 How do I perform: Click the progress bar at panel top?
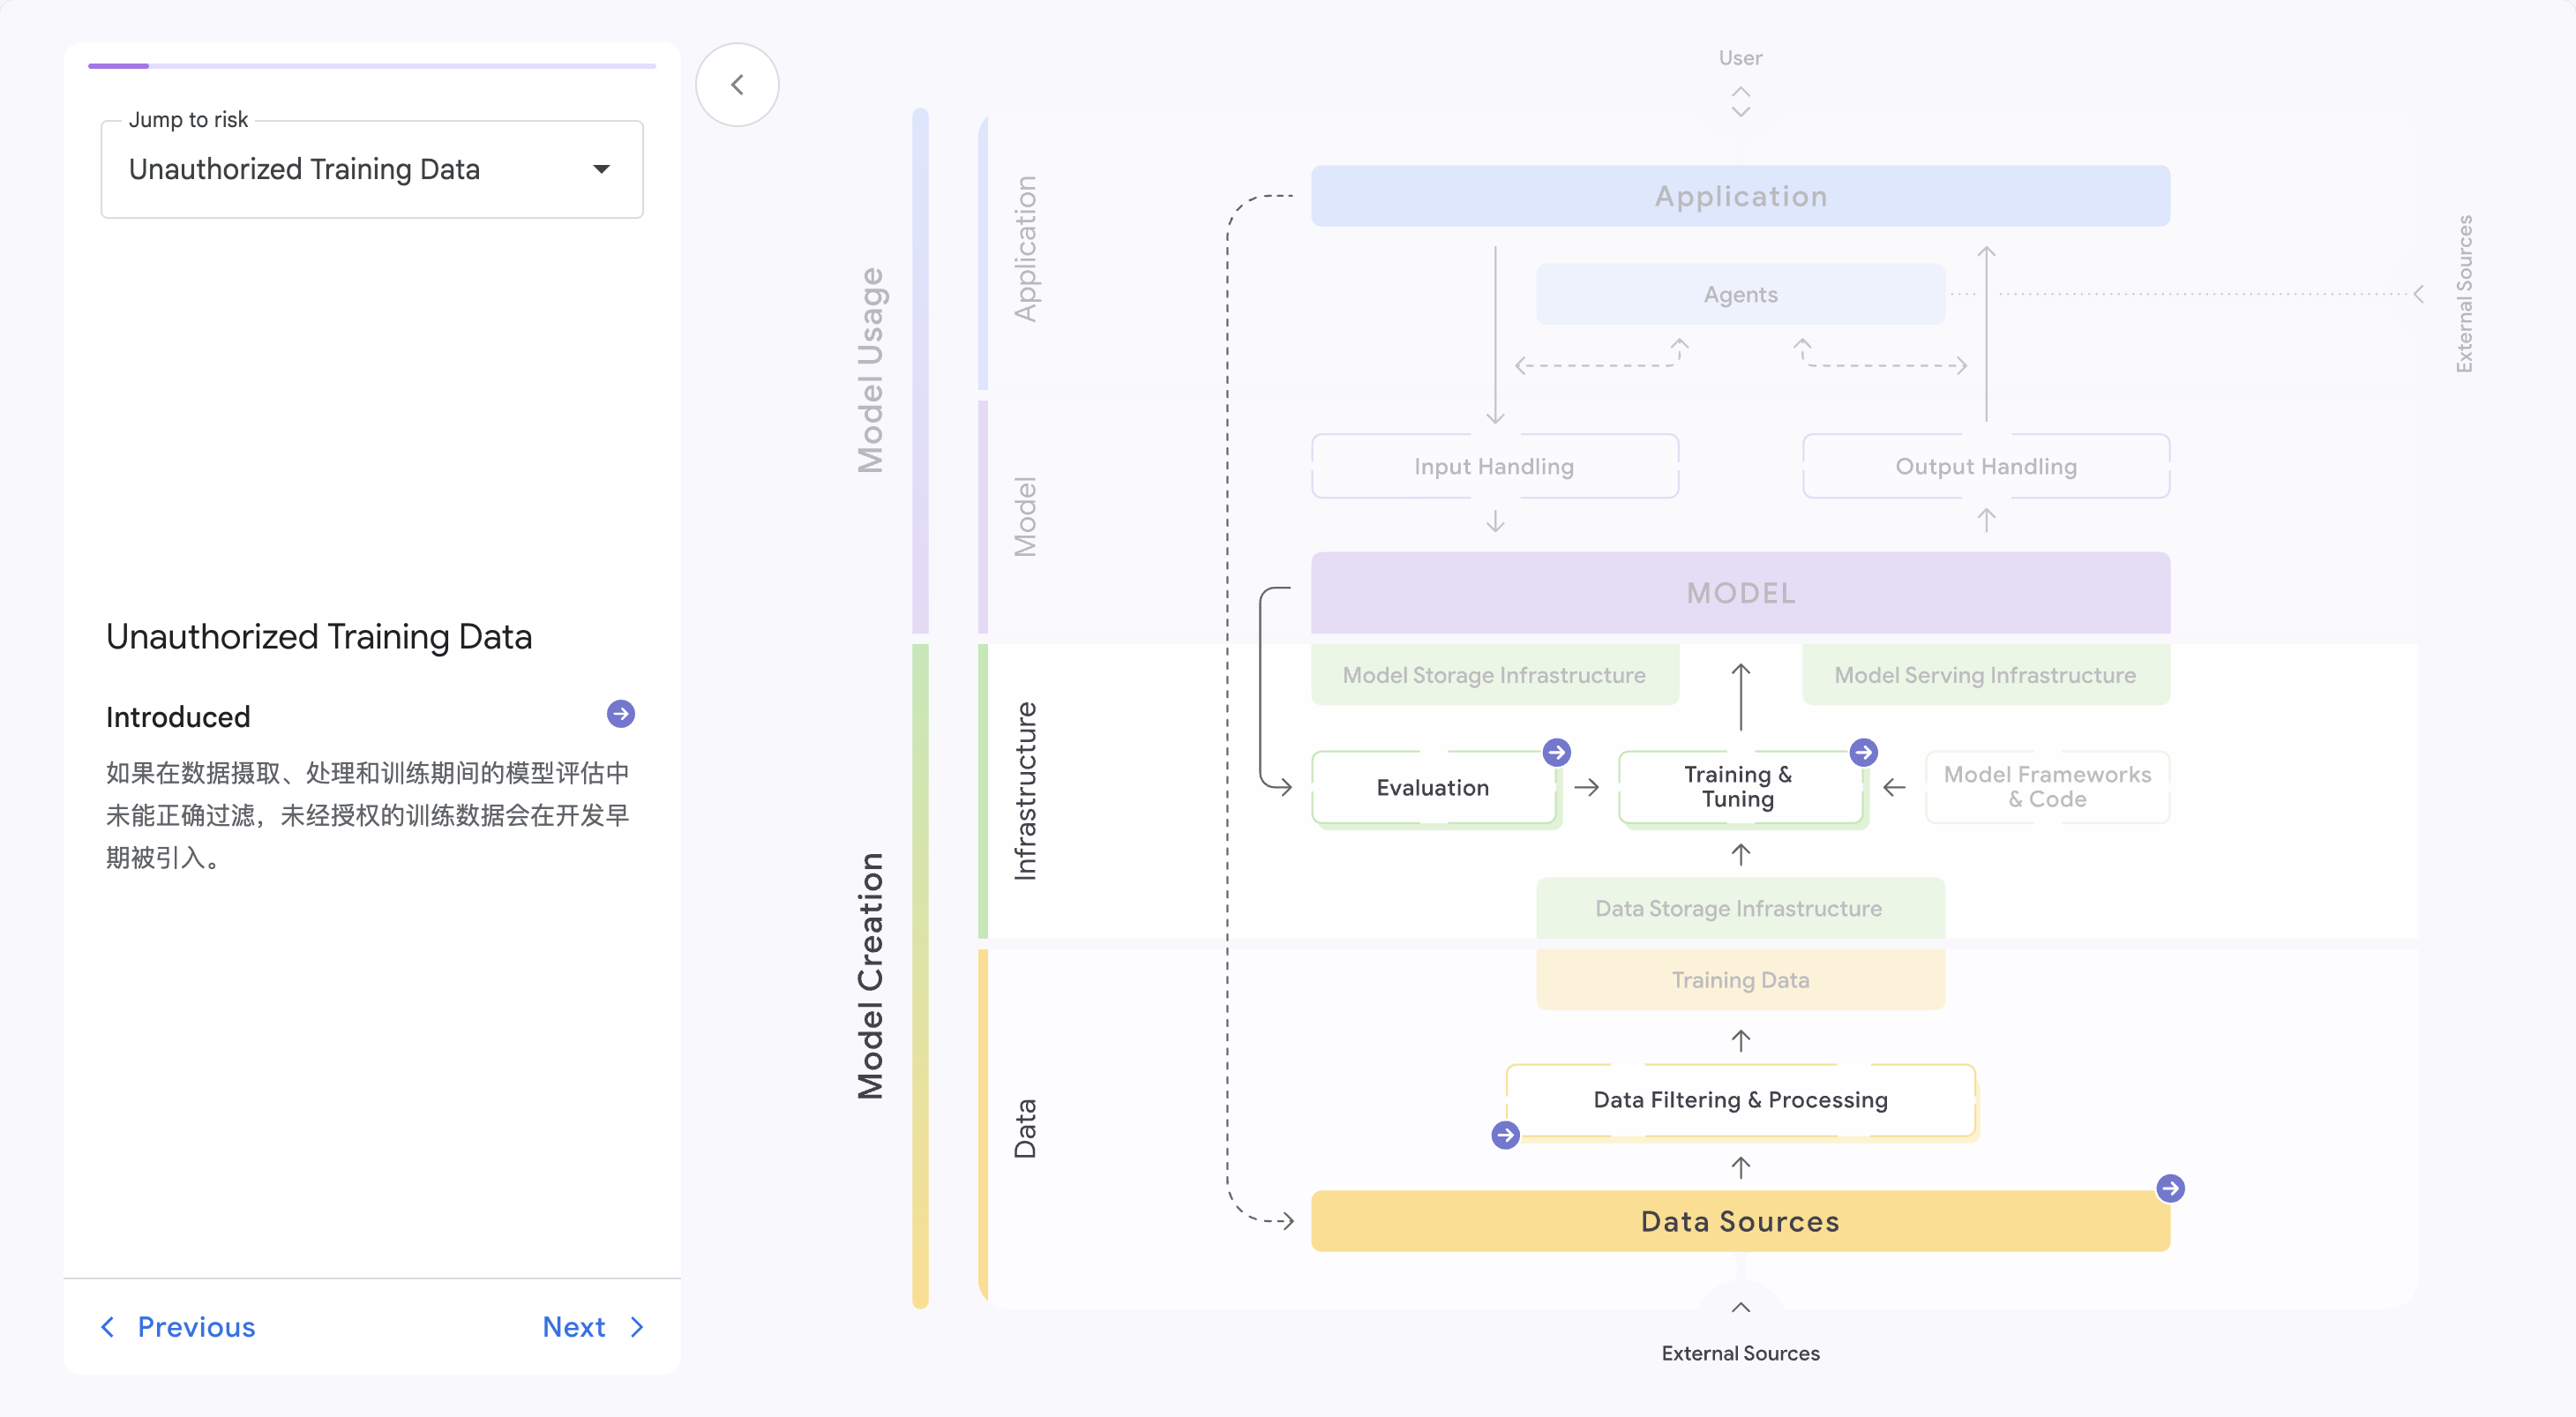[x=371, y=66]
